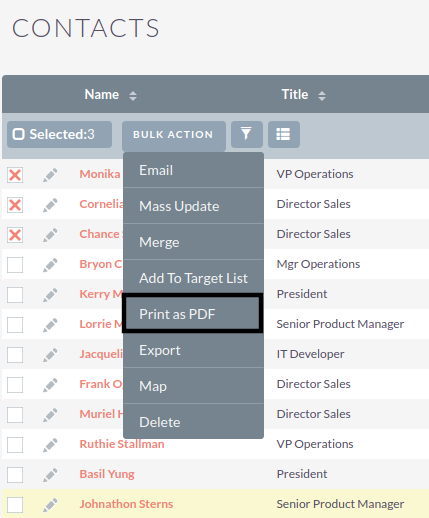Select Print as PDF option
429x518 pixels.
(193, 314)
